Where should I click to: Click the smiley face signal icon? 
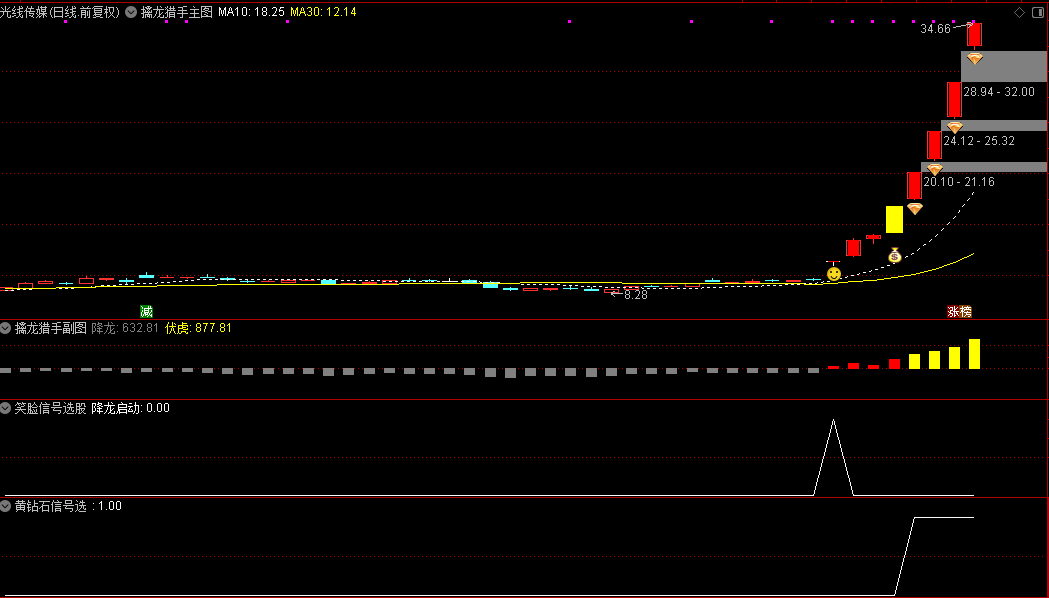pyautogui.click(x=834, y=274)
